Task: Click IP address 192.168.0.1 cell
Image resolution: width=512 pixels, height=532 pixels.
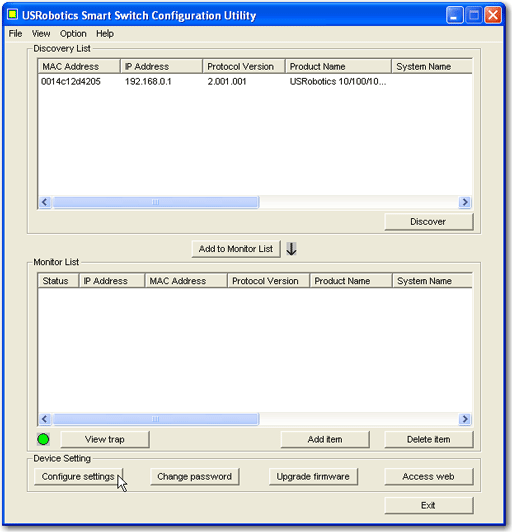Action: click(x=148, y=81)
